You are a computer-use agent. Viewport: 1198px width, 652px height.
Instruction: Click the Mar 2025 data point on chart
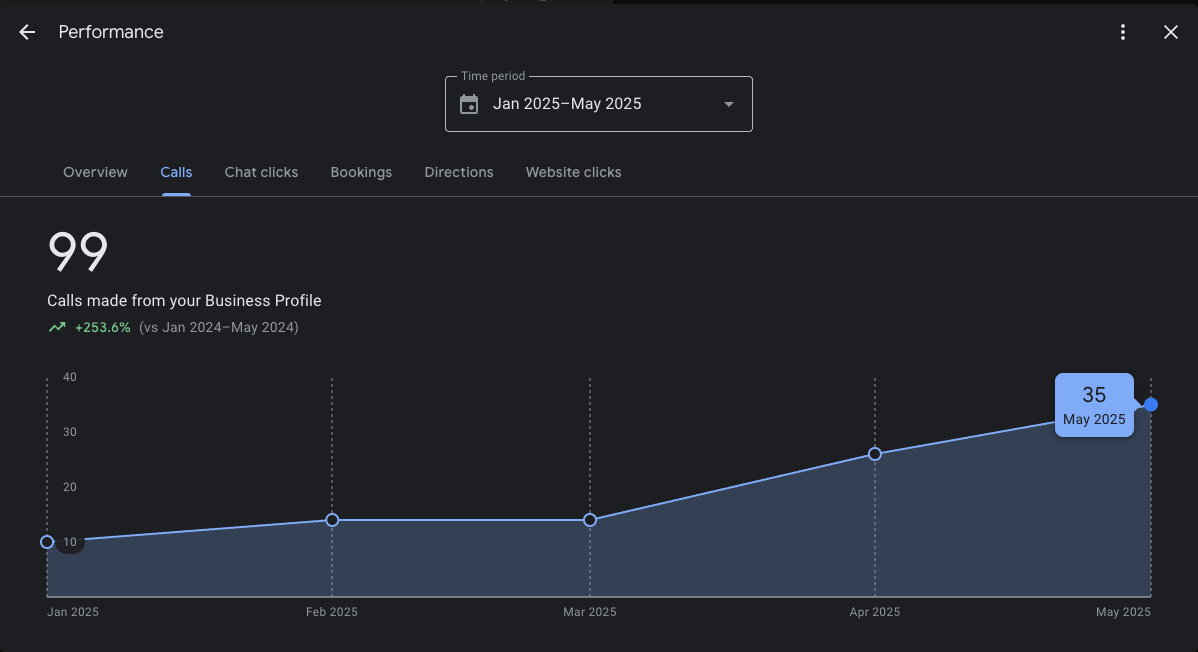point(590,520)
